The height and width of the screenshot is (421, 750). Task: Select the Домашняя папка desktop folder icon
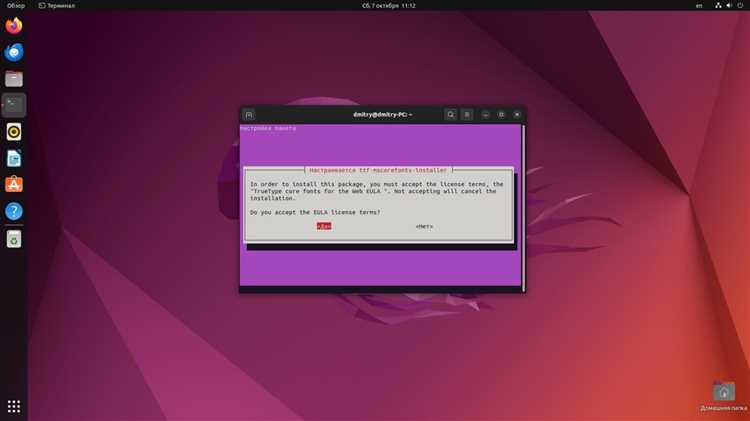[724, 396]
